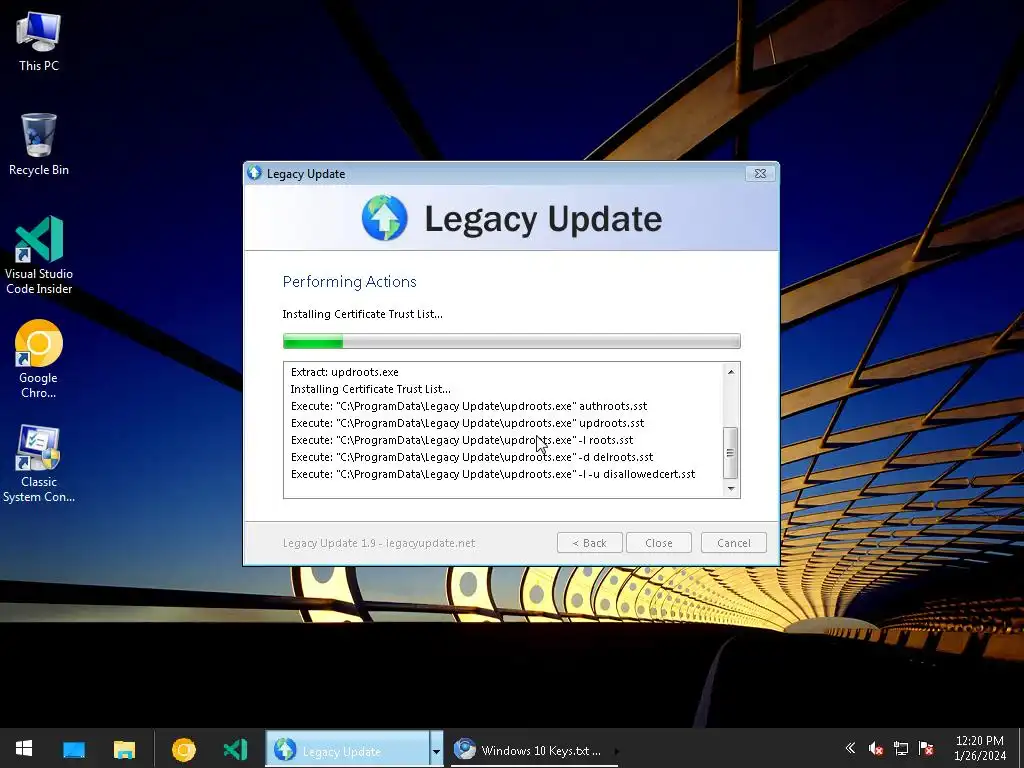Open the muted volume tray icon
Image resolution: width=1024 pixels, height=768 pixels.
coord(876,748)
